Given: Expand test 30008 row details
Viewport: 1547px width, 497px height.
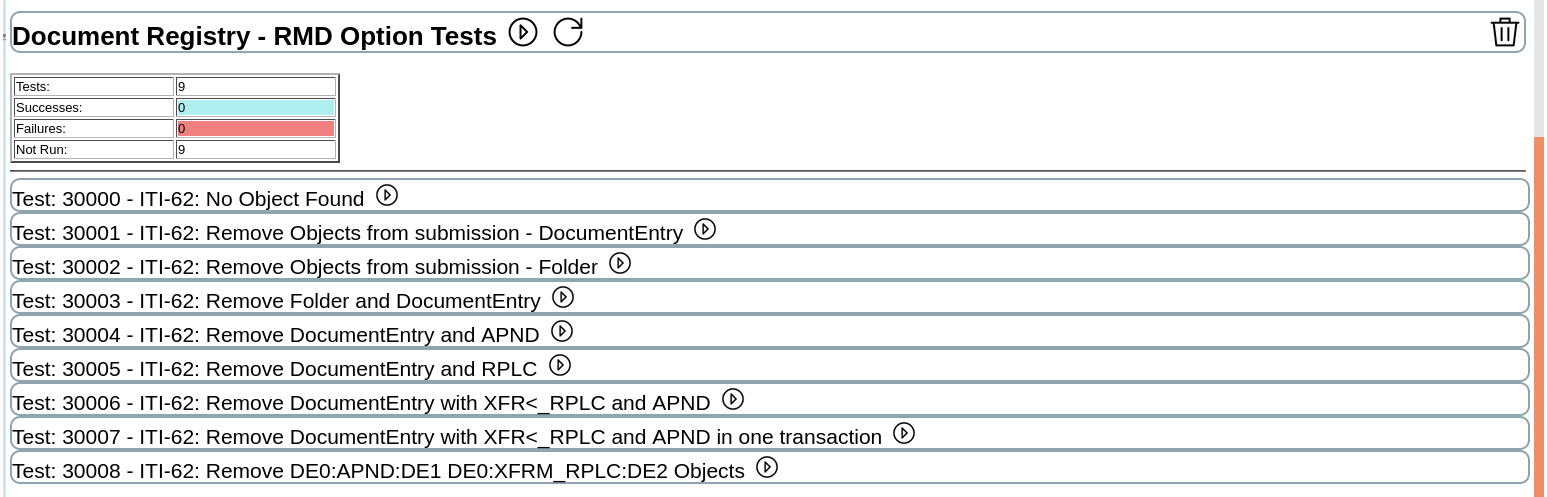Looking at the screenshot, I should 378,471.
